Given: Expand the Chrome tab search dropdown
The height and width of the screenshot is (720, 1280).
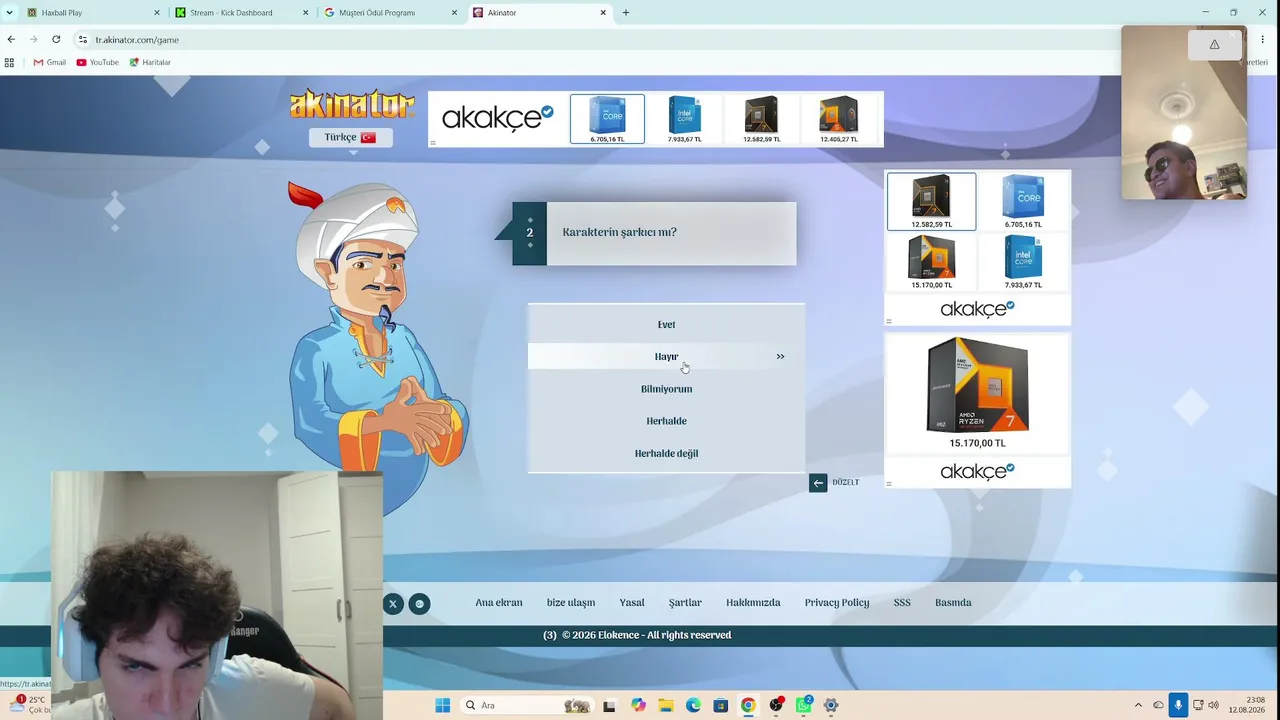Looking at the screenshot, I should coord(10,13).
